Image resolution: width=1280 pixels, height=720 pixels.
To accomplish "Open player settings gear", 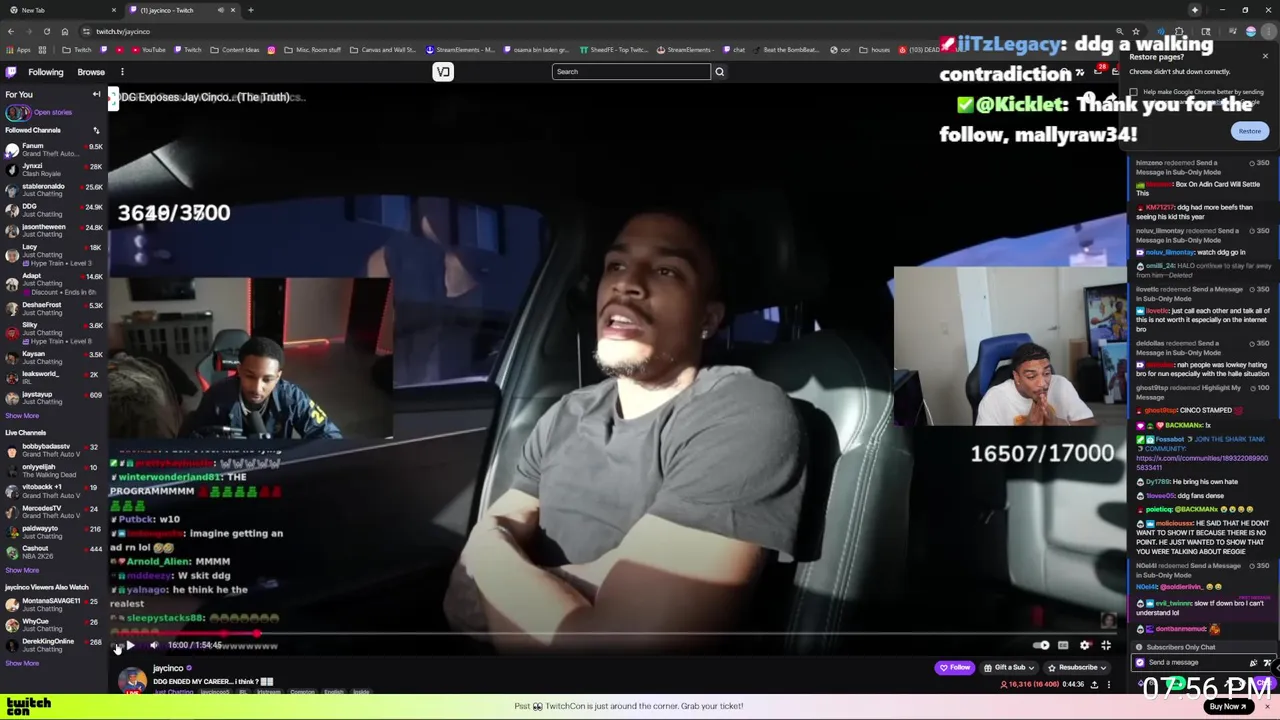I will click(1084, 645).
